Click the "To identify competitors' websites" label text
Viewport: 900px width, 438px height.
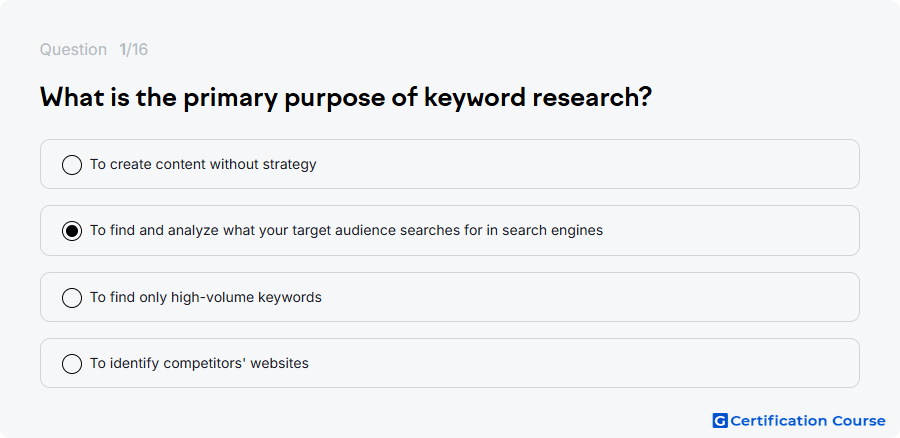[199, 363]
